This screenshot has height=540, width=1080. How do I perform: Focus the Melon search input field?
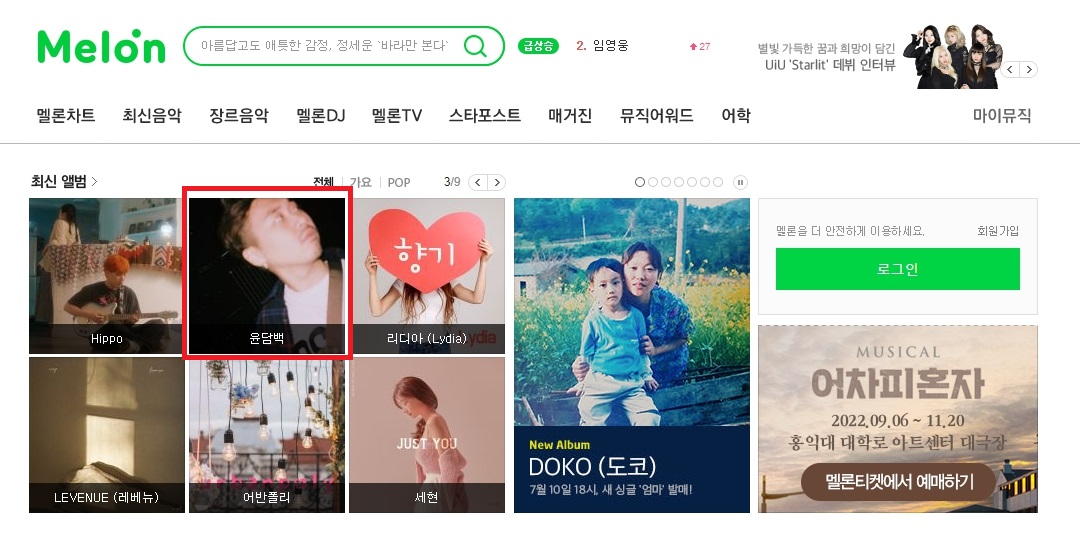click(x=325, y=46)
